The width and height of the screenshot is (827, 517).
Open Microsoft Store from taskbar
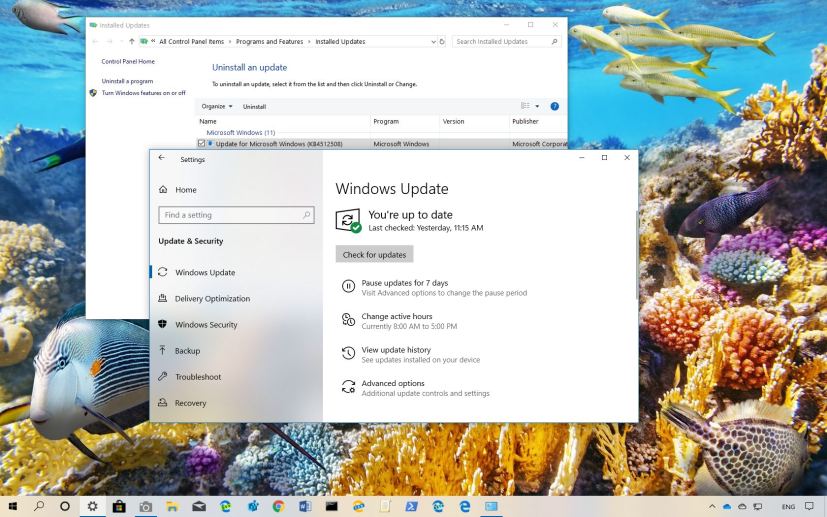(119, 506)
